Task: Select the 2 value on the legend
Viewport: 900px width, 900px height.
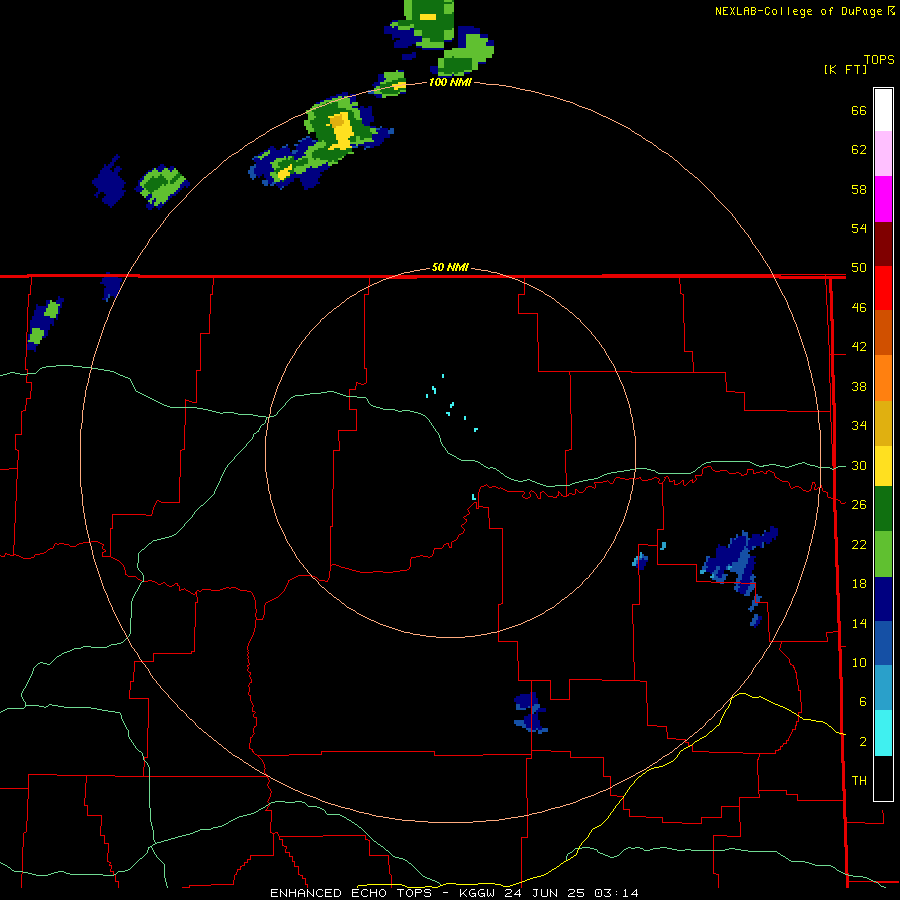Action: (x=862, y=741)
